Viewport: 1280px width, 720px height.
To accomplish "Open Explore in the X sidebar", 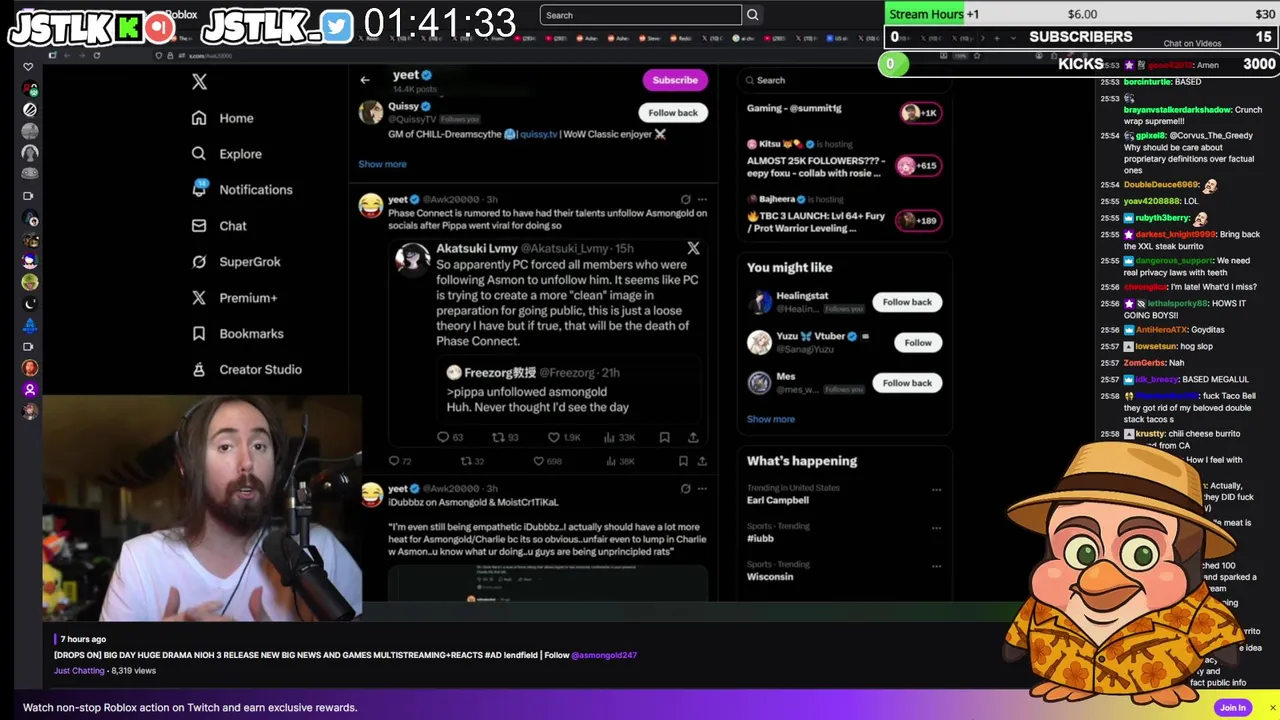I will 226,154.
